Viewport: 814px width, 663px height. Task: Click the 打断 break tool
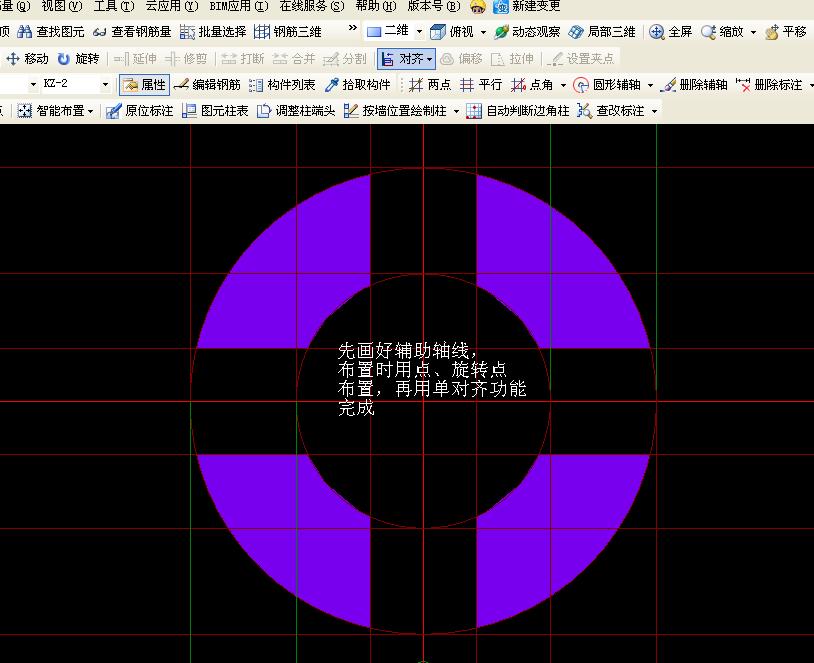point(242,59)
